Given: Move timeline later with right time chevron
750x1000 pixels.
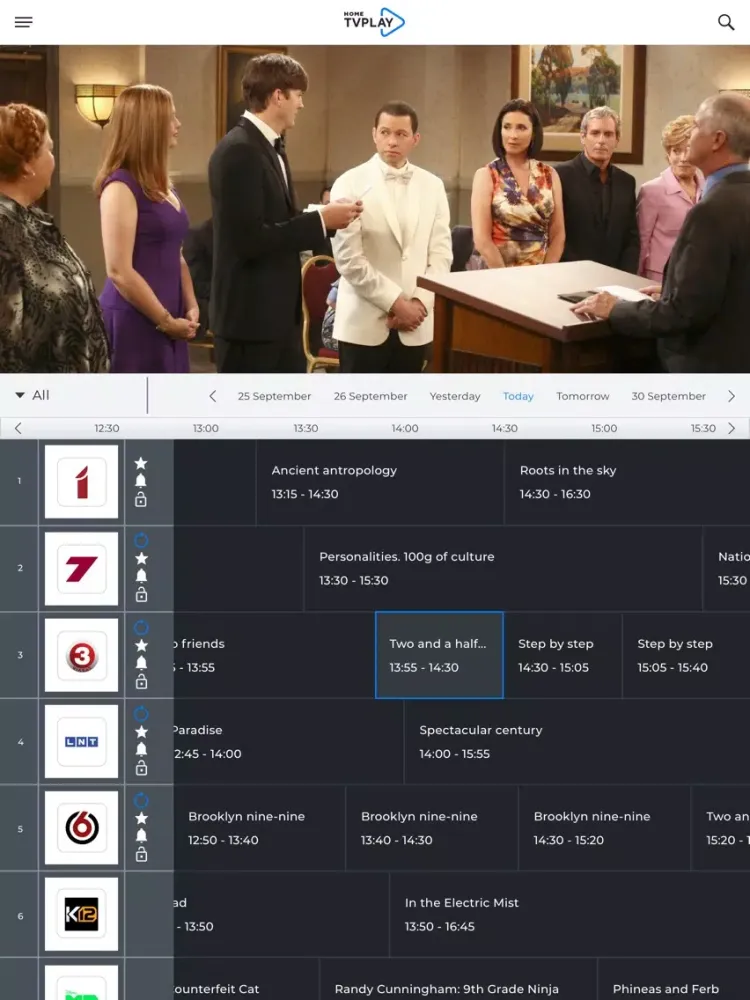Looking at the screenshot, I should click(731, 428).
